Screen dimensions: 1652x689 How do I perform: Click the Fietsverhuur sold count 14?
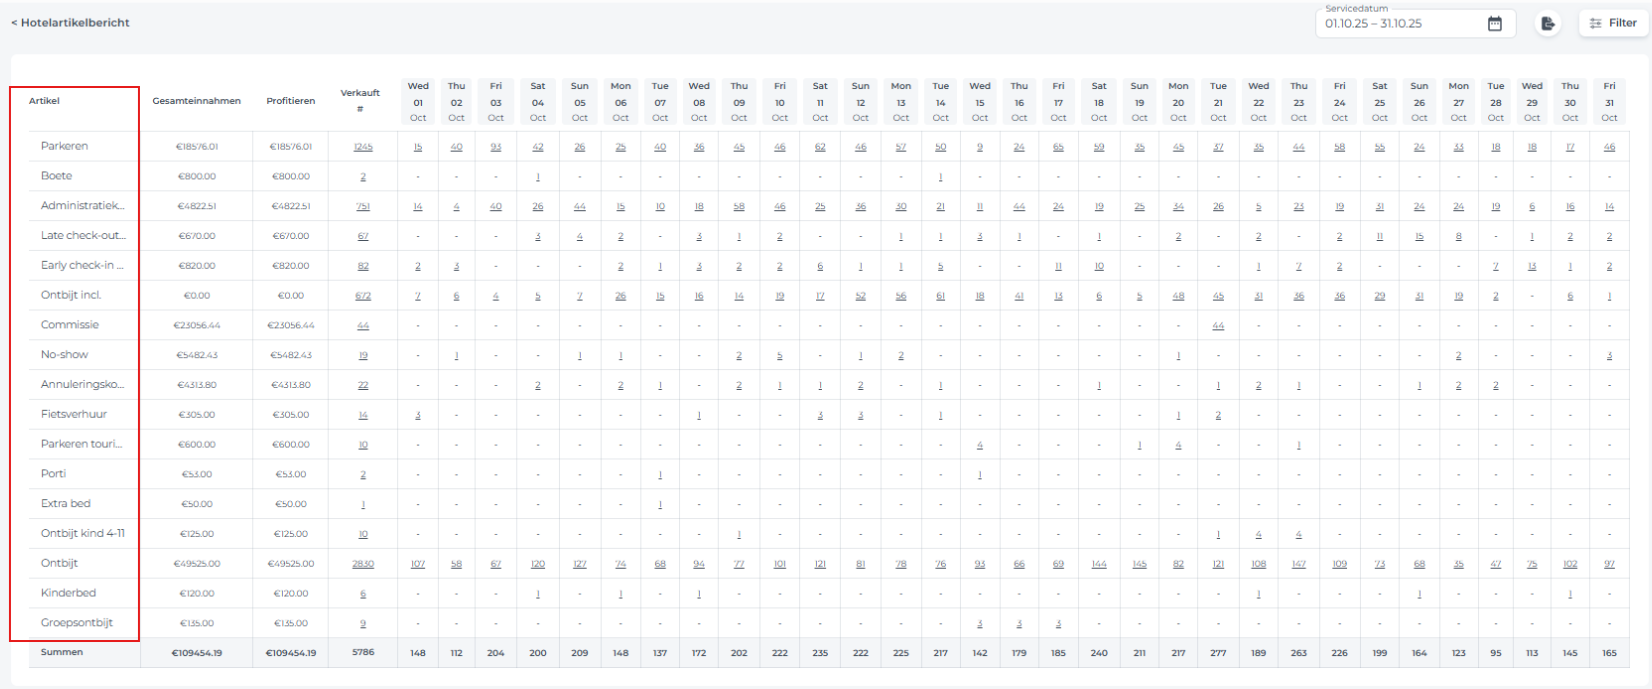click(362, 415)
